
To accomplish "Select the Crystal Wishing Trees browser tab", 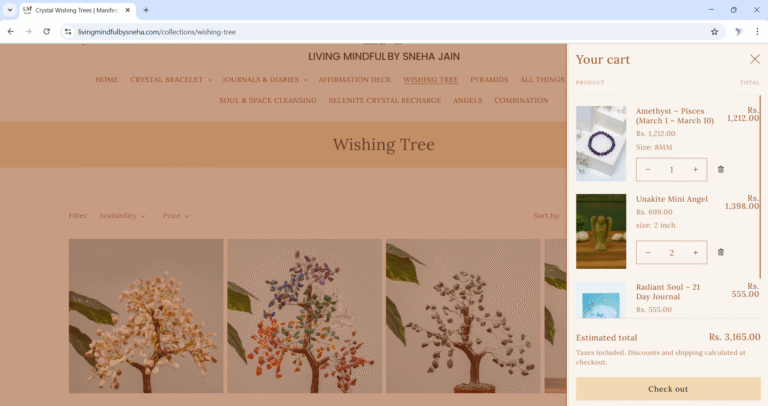I will click(76, 10).
